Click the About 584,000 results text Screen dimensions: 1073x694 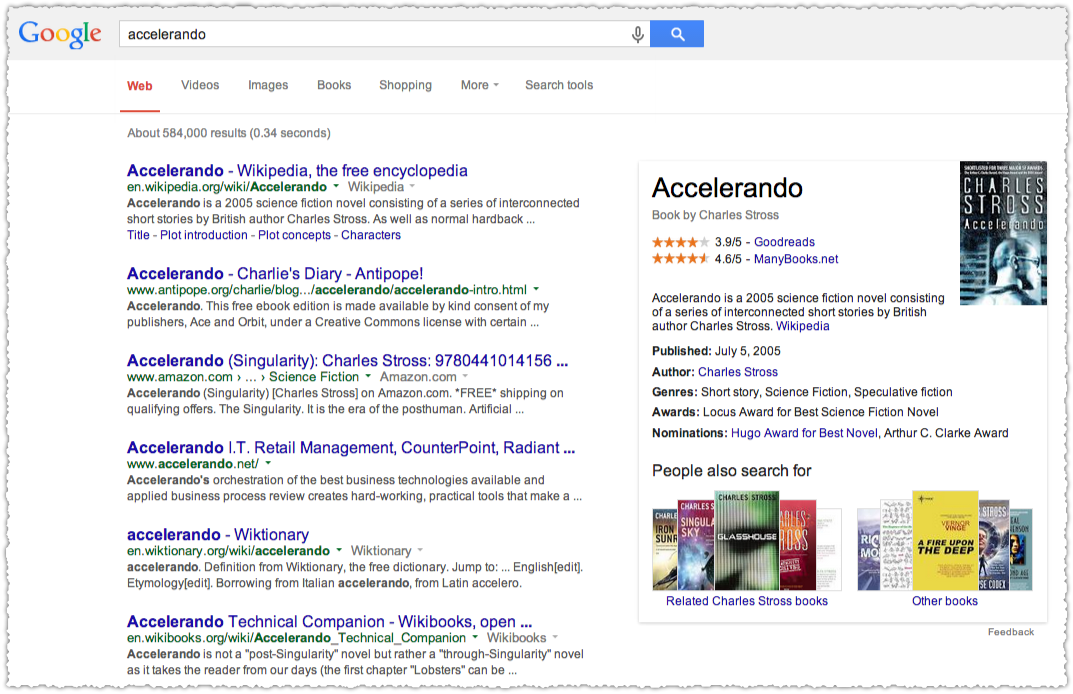point(229,133)
